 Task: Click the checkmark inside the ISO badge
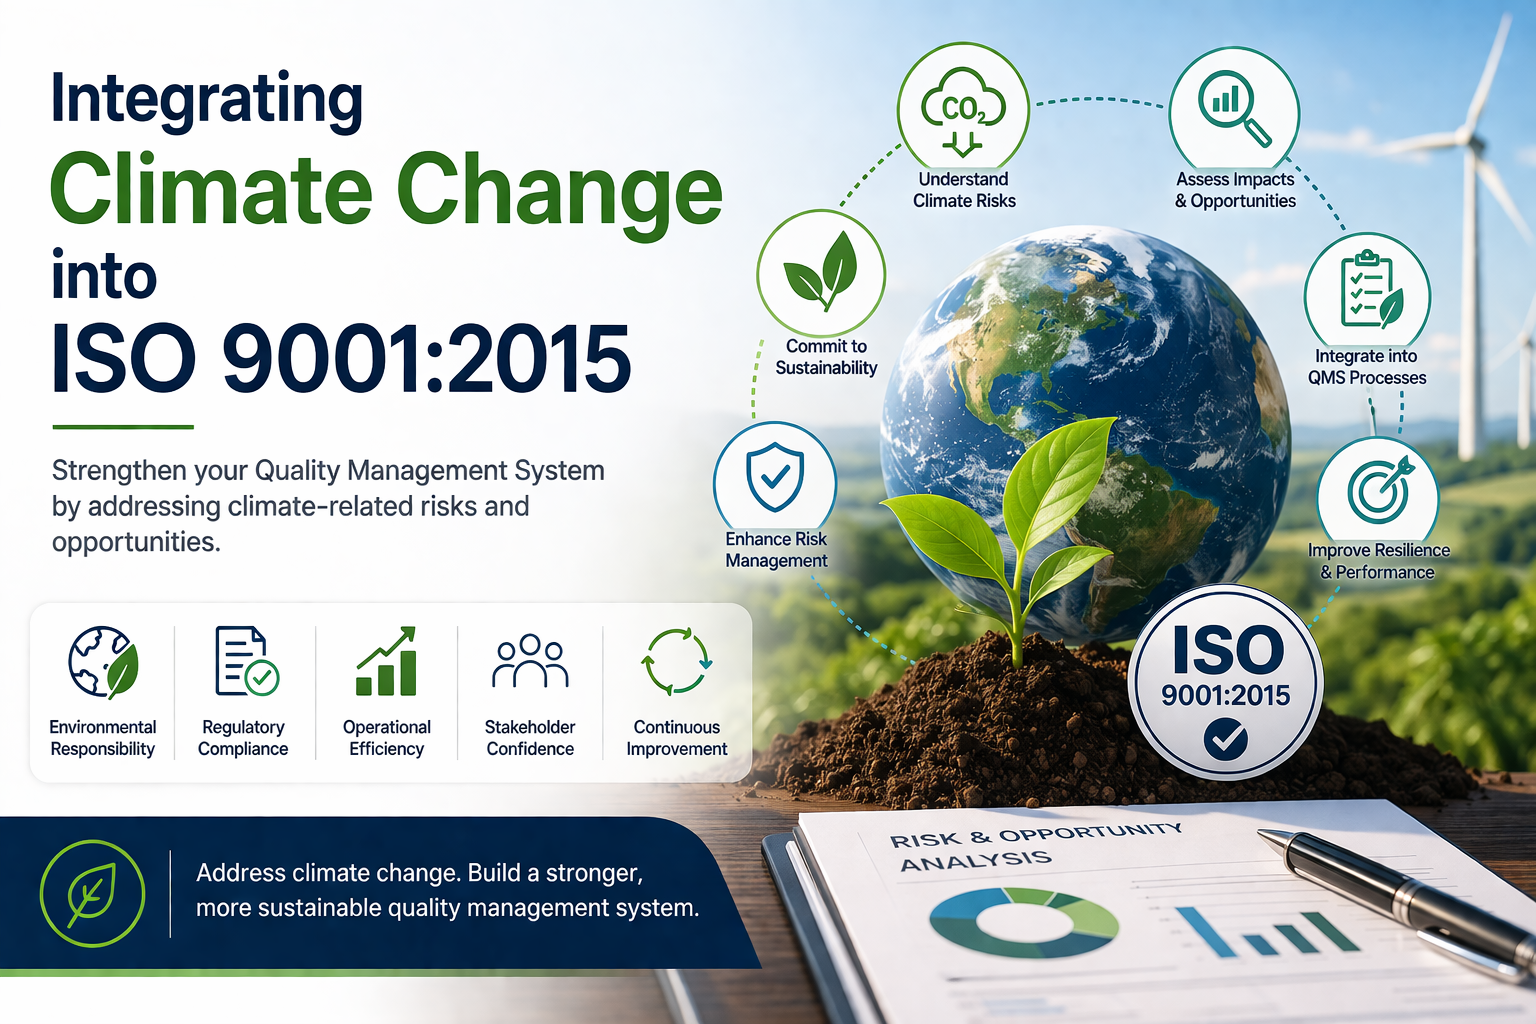click(1225, 739)
